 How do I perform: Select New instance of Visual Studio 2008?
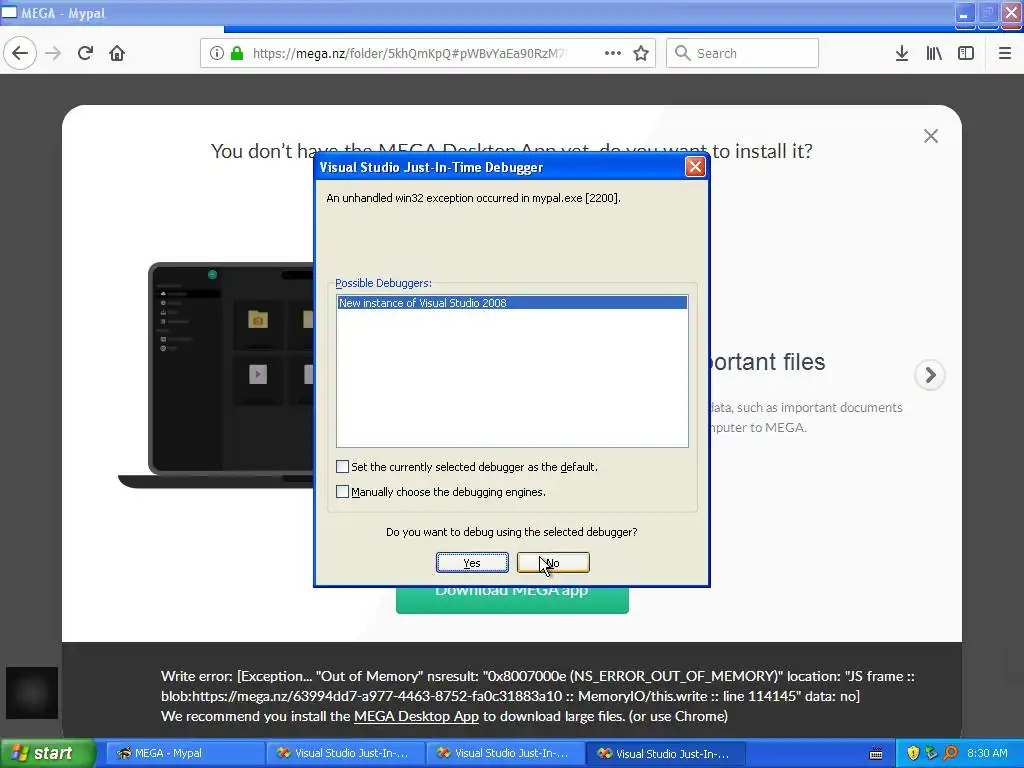512,303
